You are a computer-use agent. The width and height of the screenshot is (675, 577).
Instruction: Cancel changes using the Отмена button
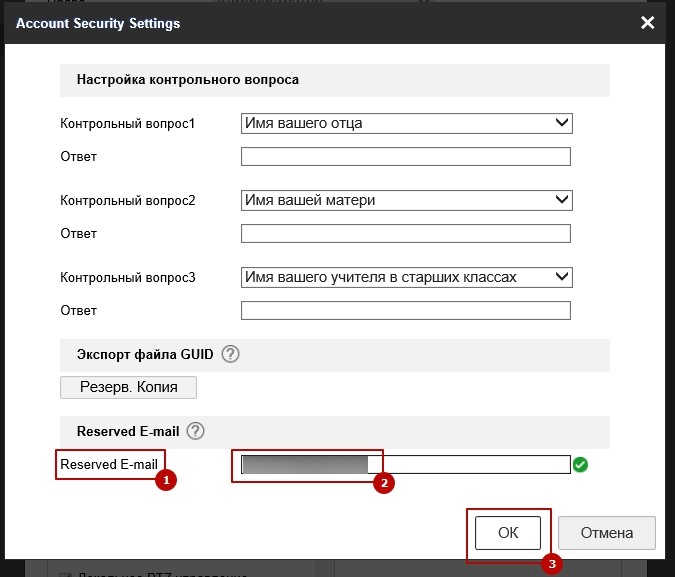(x=606, y=533)
